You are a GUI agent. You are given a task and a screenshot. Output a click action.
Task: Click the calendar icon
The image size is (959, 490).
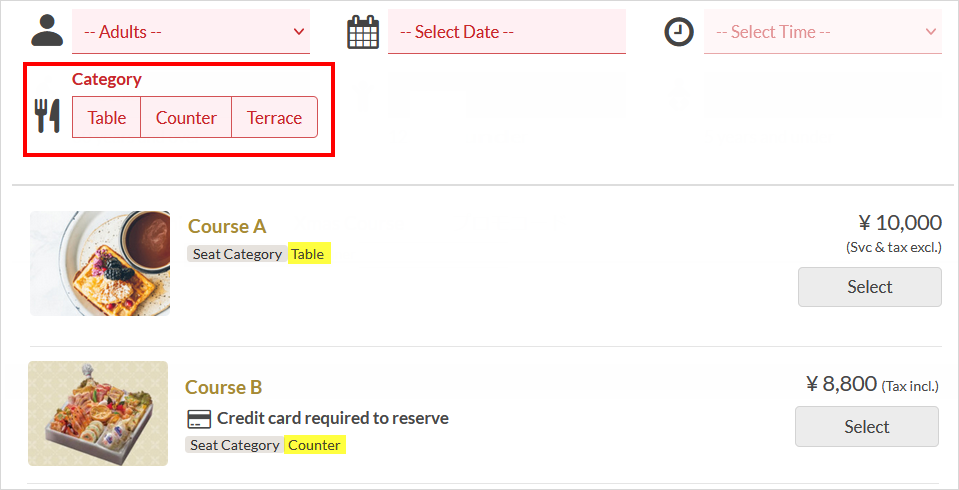click(363, 32)
